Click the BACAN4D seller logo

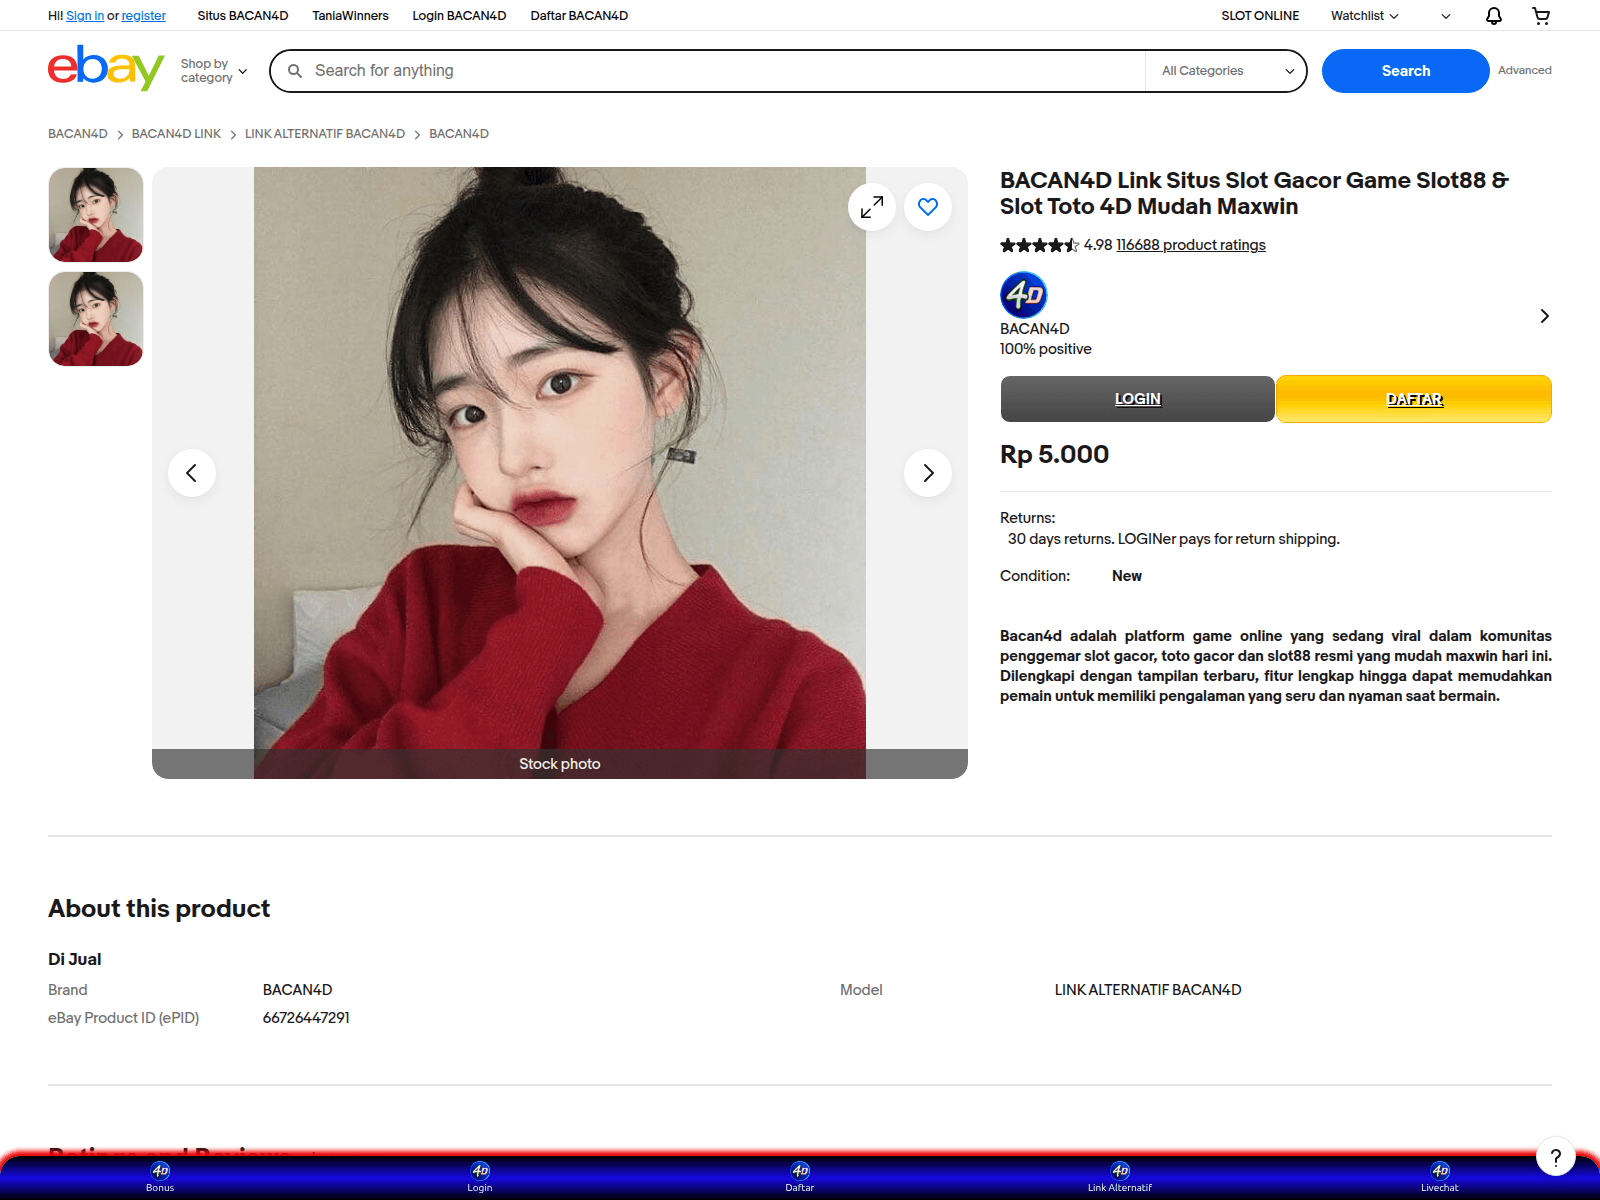point(1023,295)
